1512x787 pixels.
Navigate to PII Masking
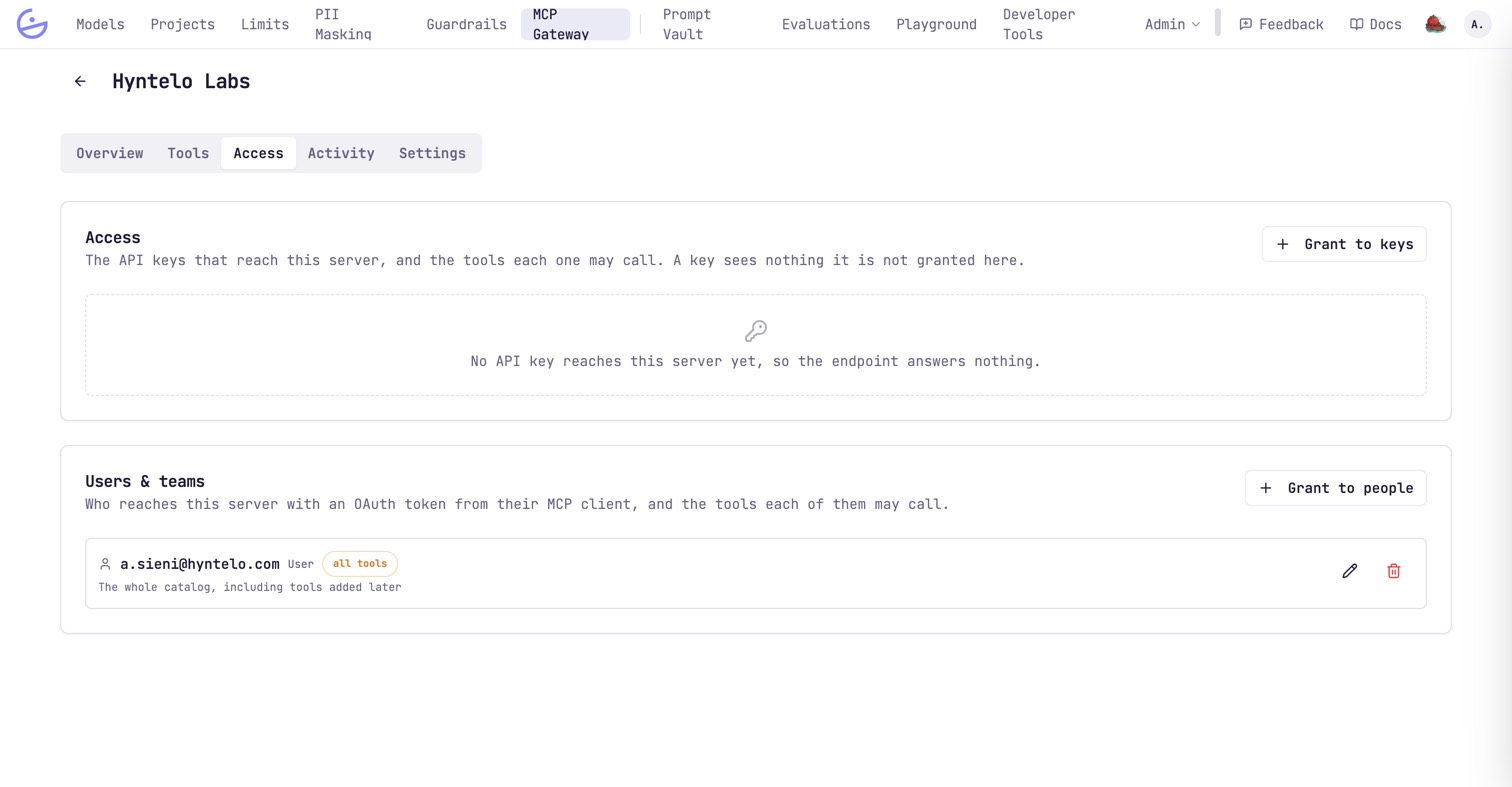tap(343, 24)
